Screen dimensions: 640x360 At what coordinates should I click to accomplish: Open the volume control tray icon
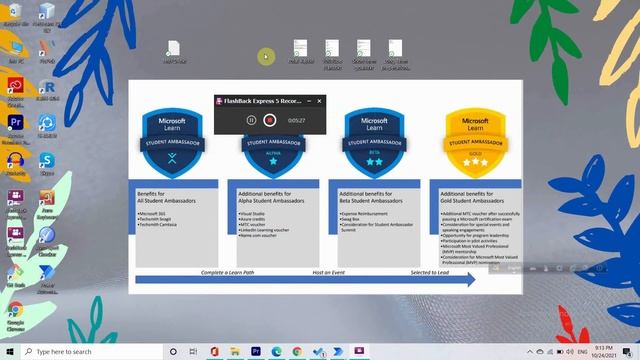570,352
